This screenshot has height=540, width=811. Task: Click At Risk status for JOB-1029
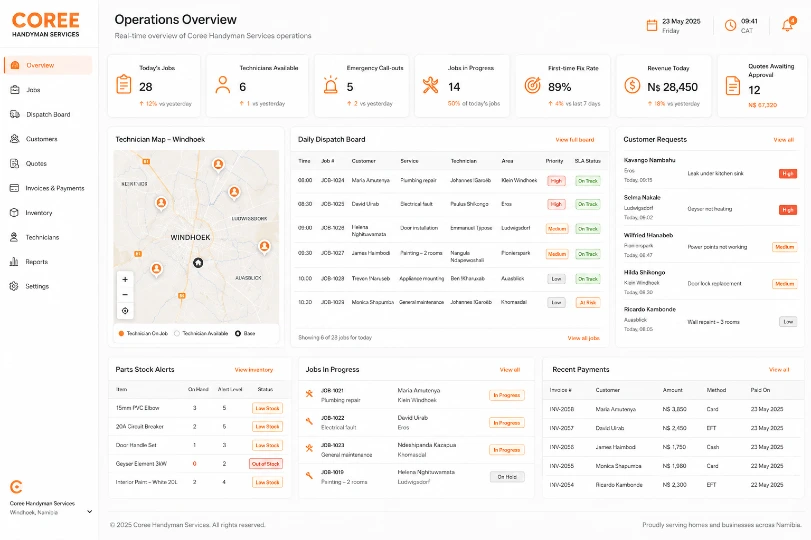coord(588,303)
